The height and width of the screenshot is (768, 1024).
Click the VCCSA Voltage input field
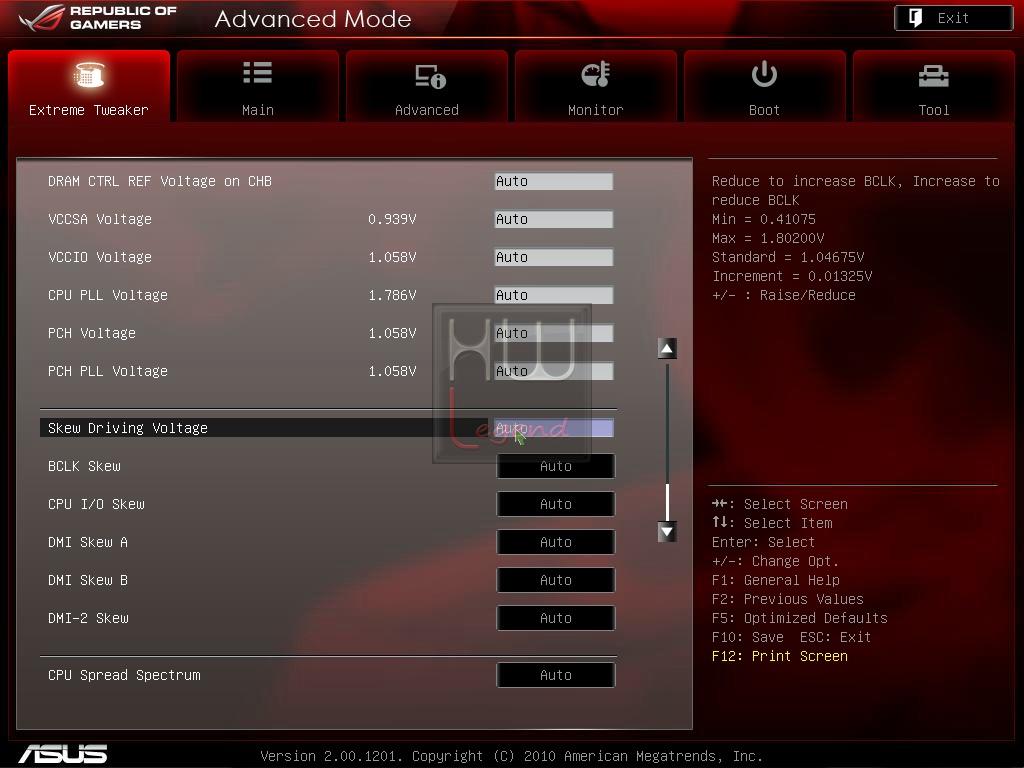pos(554,219)
